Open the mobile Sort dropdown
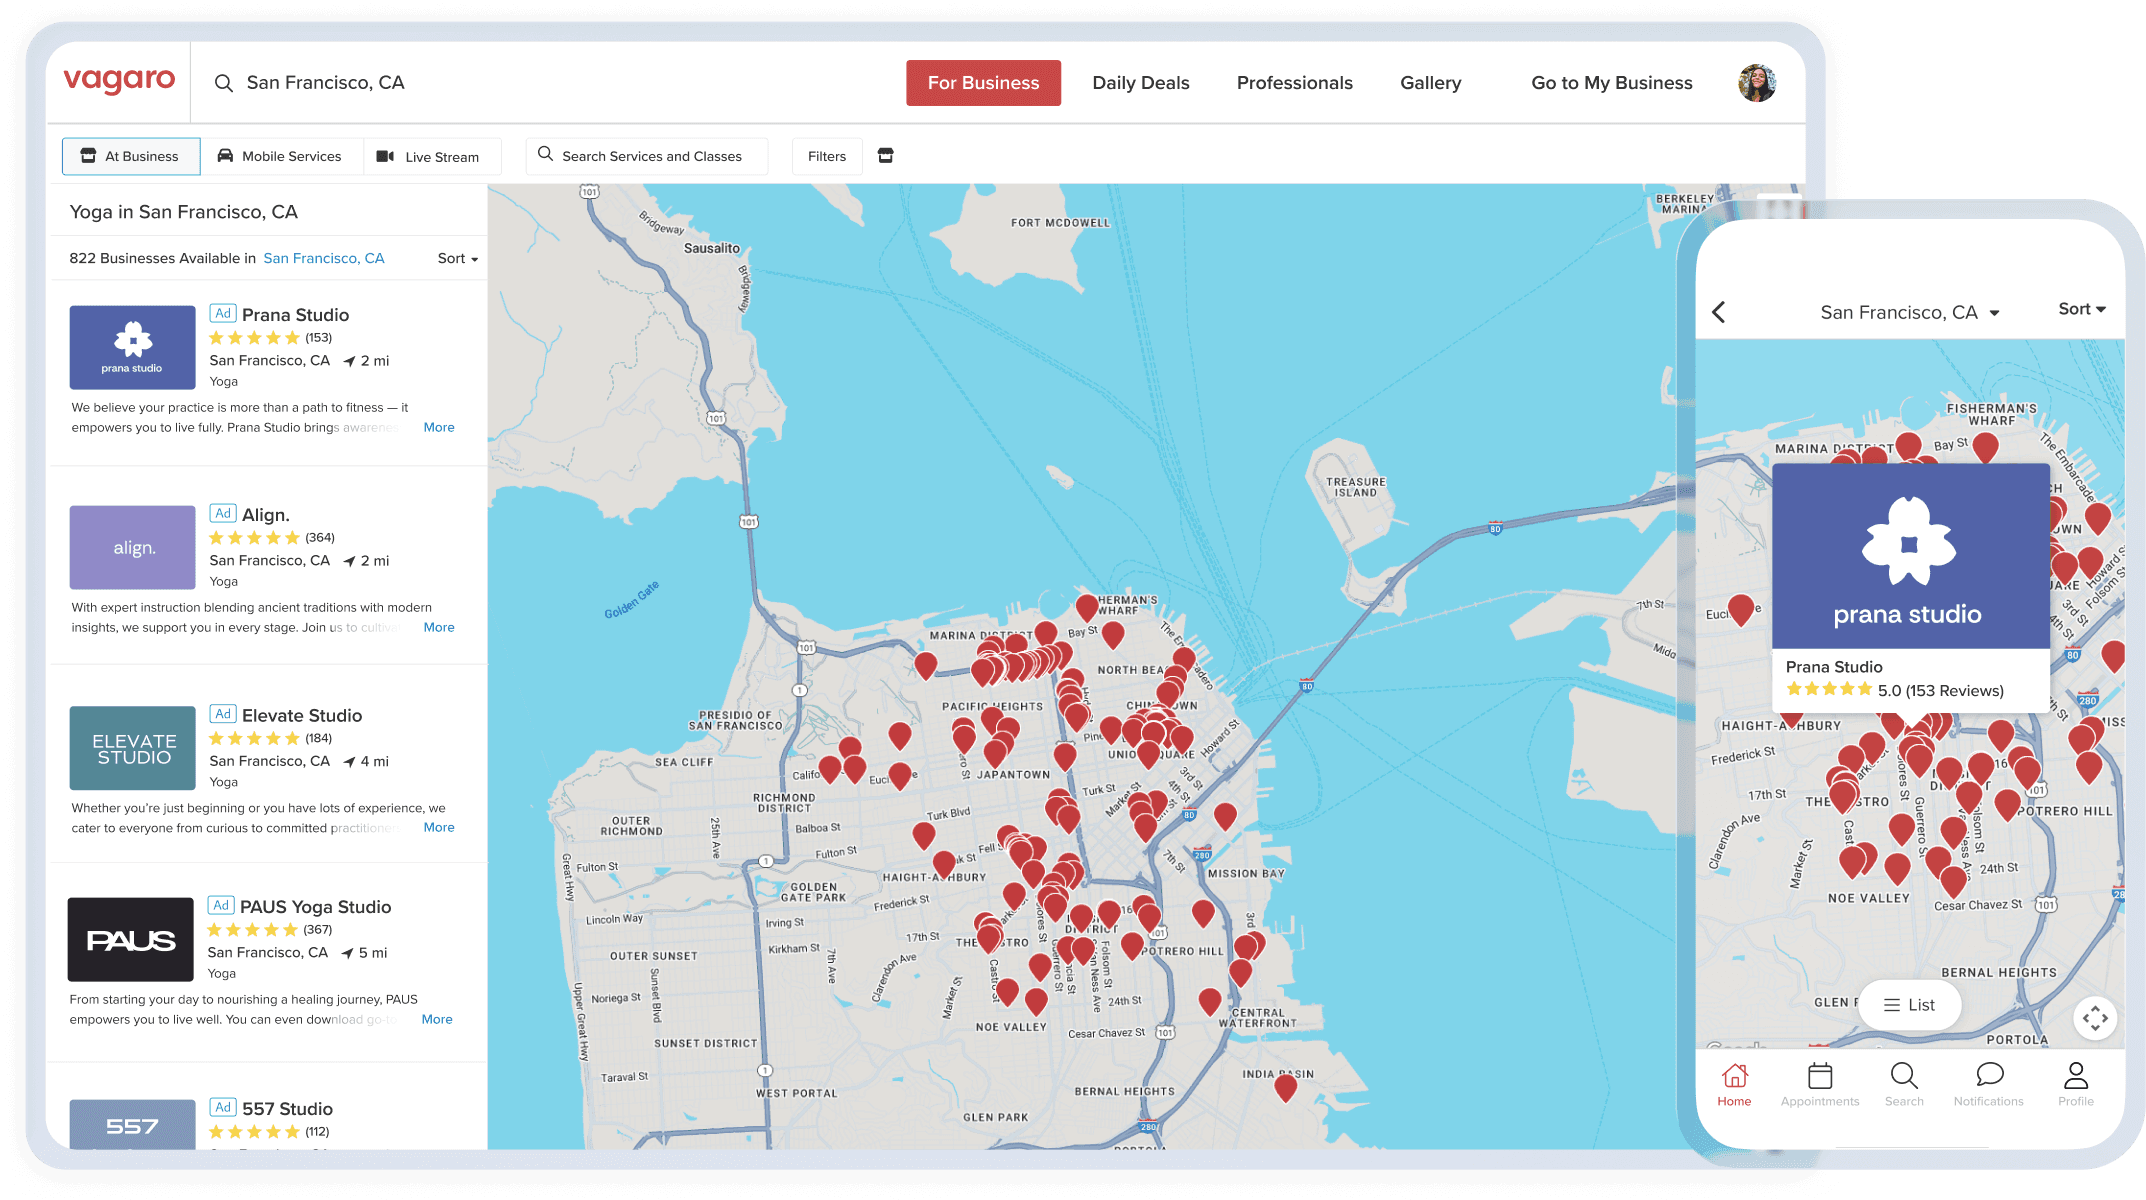Viewport: 2146px width, 1200px height. (x=2081, y=309)
